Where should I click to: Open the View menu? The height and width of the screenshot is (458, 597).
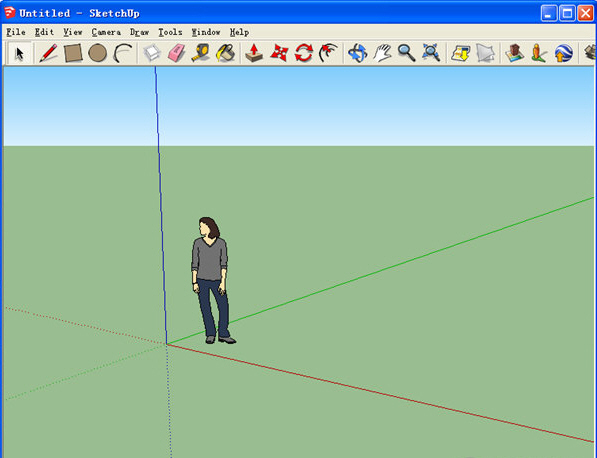73,32
